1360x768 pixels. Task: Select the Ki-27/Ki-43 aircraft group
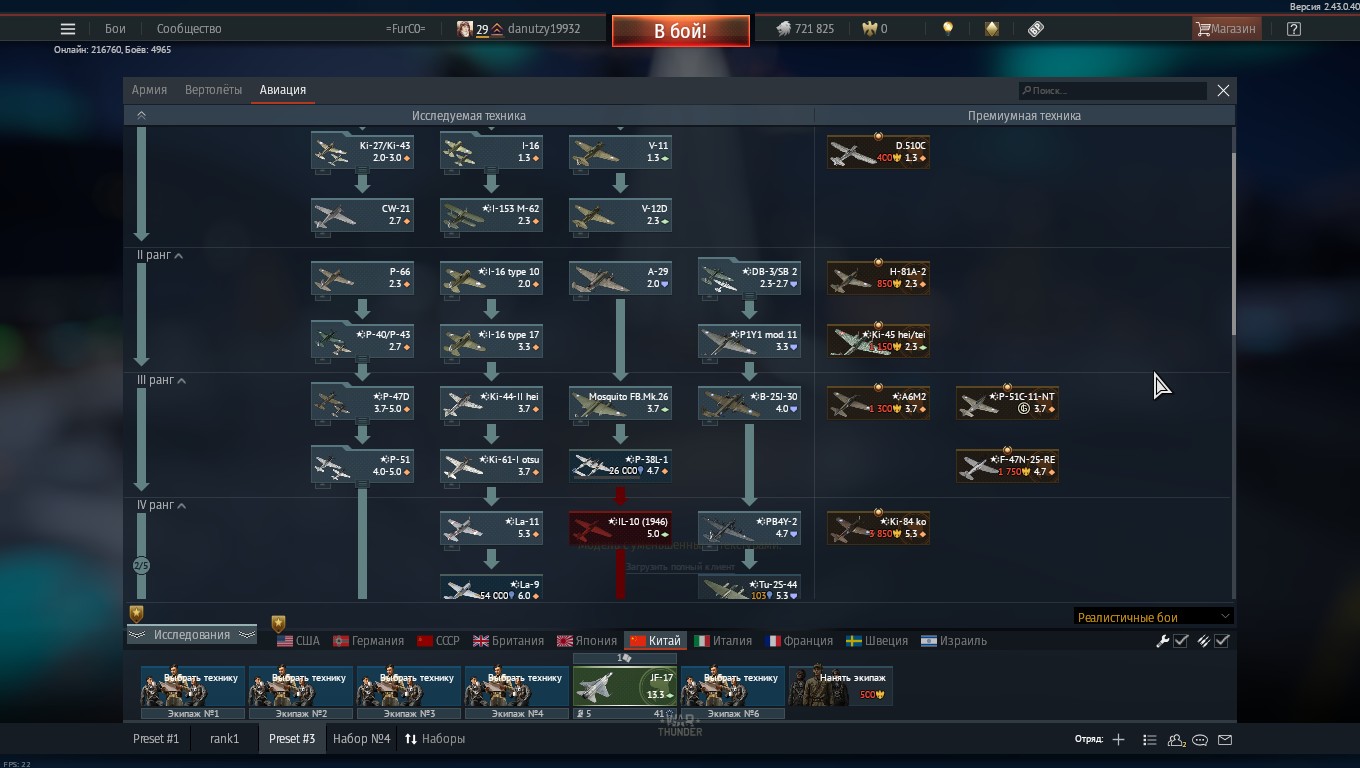coord(362,152)
